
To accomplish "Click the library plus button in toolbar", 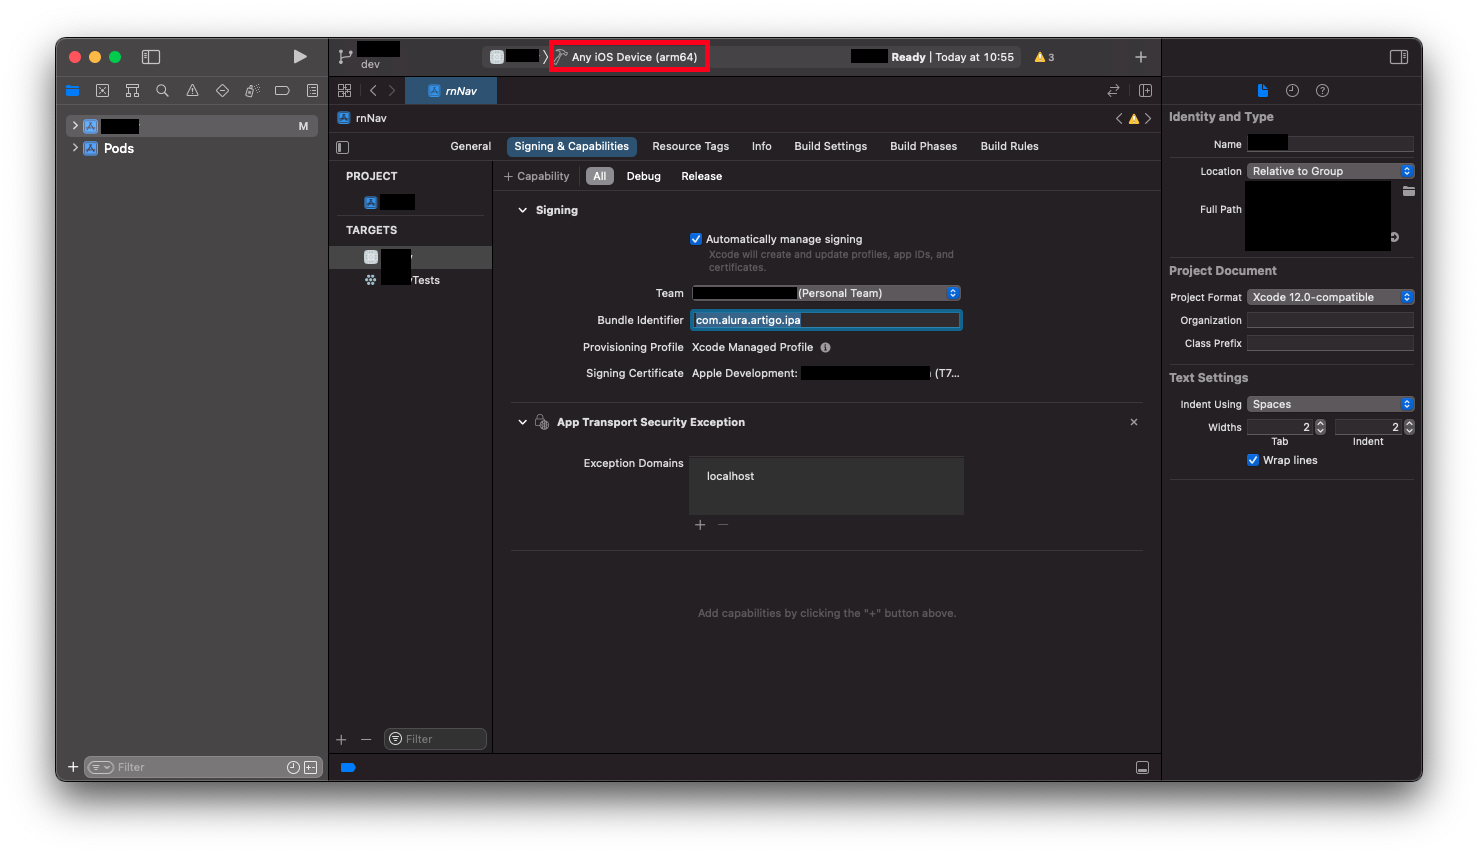I will click(1141, 57).
